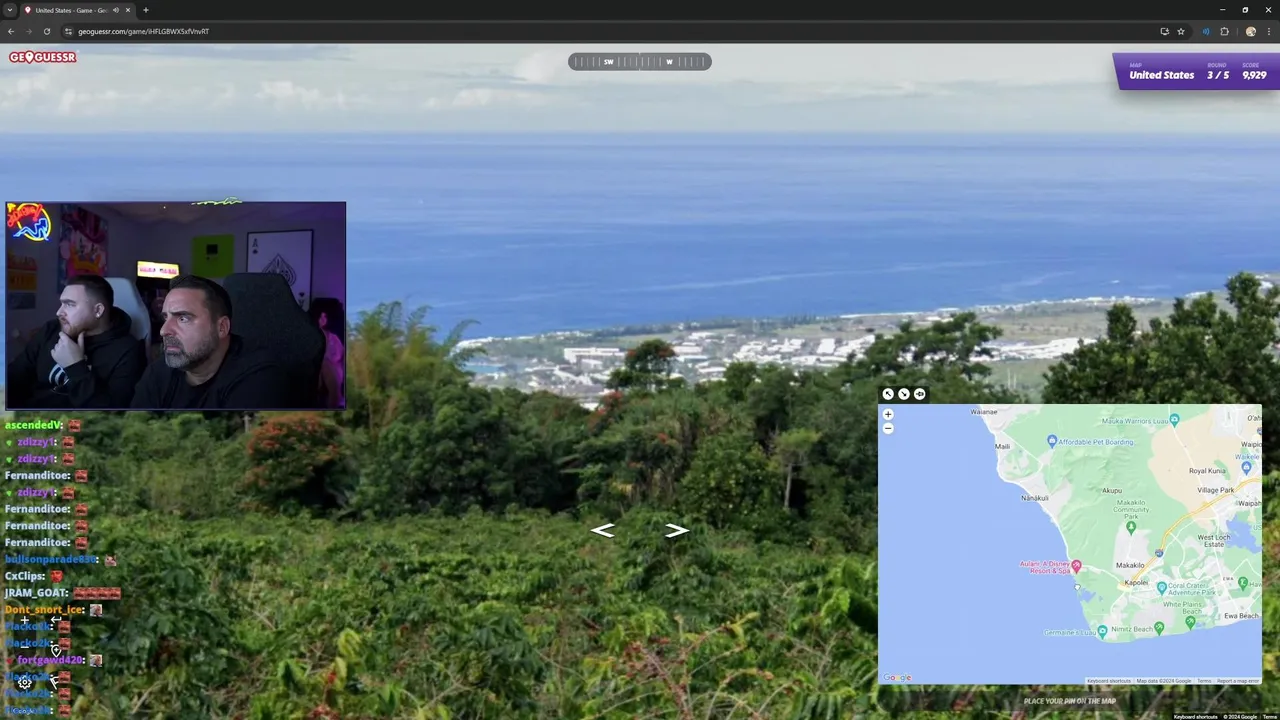Viewport: 1280px width, 720px height.
Task: Go forward in browser history
Action: [x=28, y=31]
